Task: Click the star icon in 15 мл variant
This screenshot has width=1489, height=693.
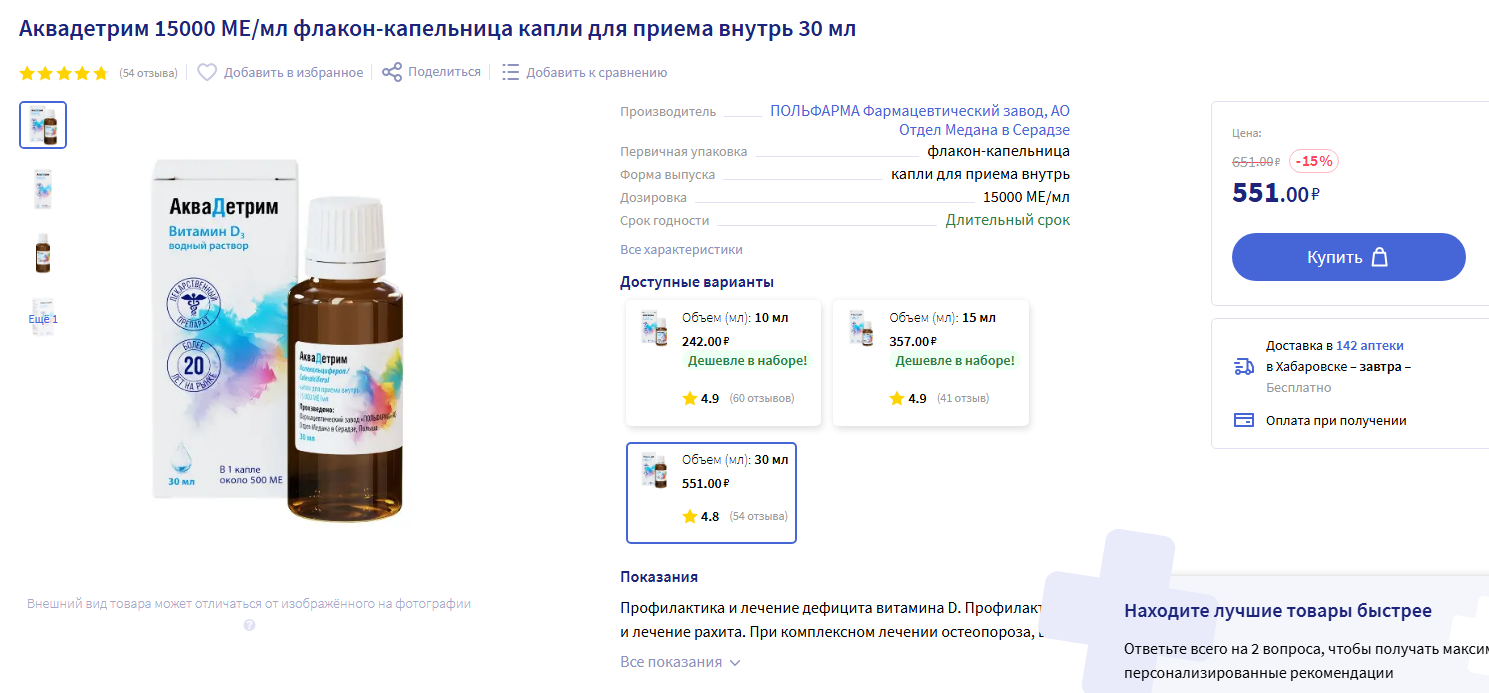Action: pyautogui.click(x=897, y=398)
